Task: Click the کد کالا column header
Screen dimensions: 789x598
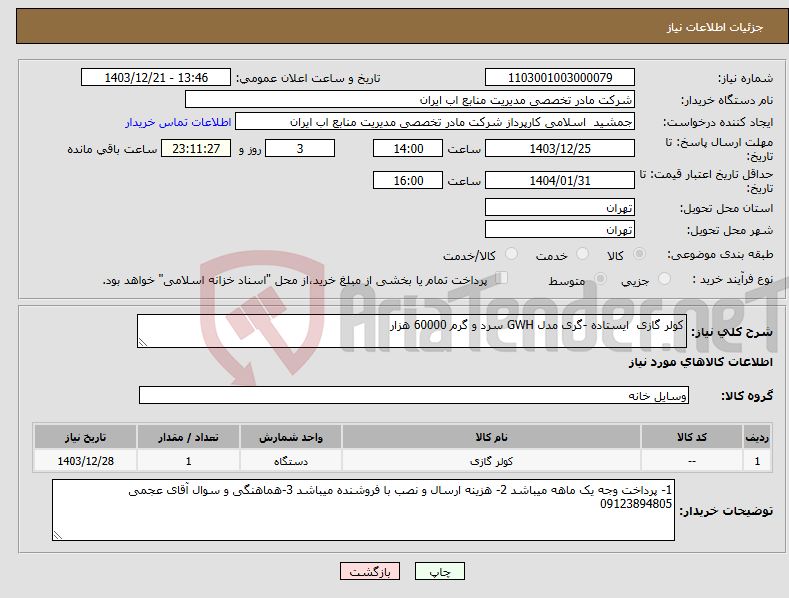Action: point(692,437)
